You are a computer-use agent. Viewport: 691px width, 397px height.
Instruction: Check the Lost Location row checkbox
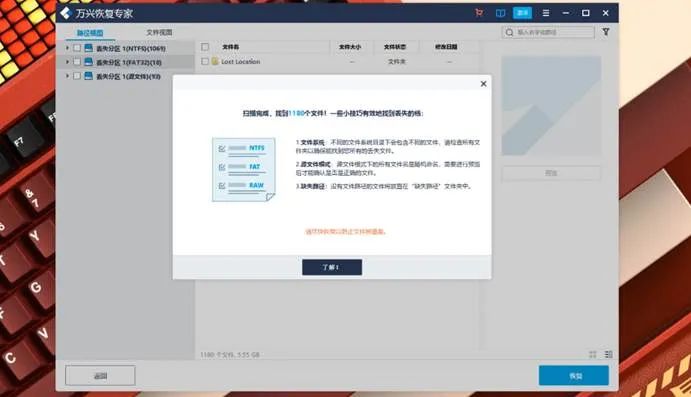coord(205,62)
